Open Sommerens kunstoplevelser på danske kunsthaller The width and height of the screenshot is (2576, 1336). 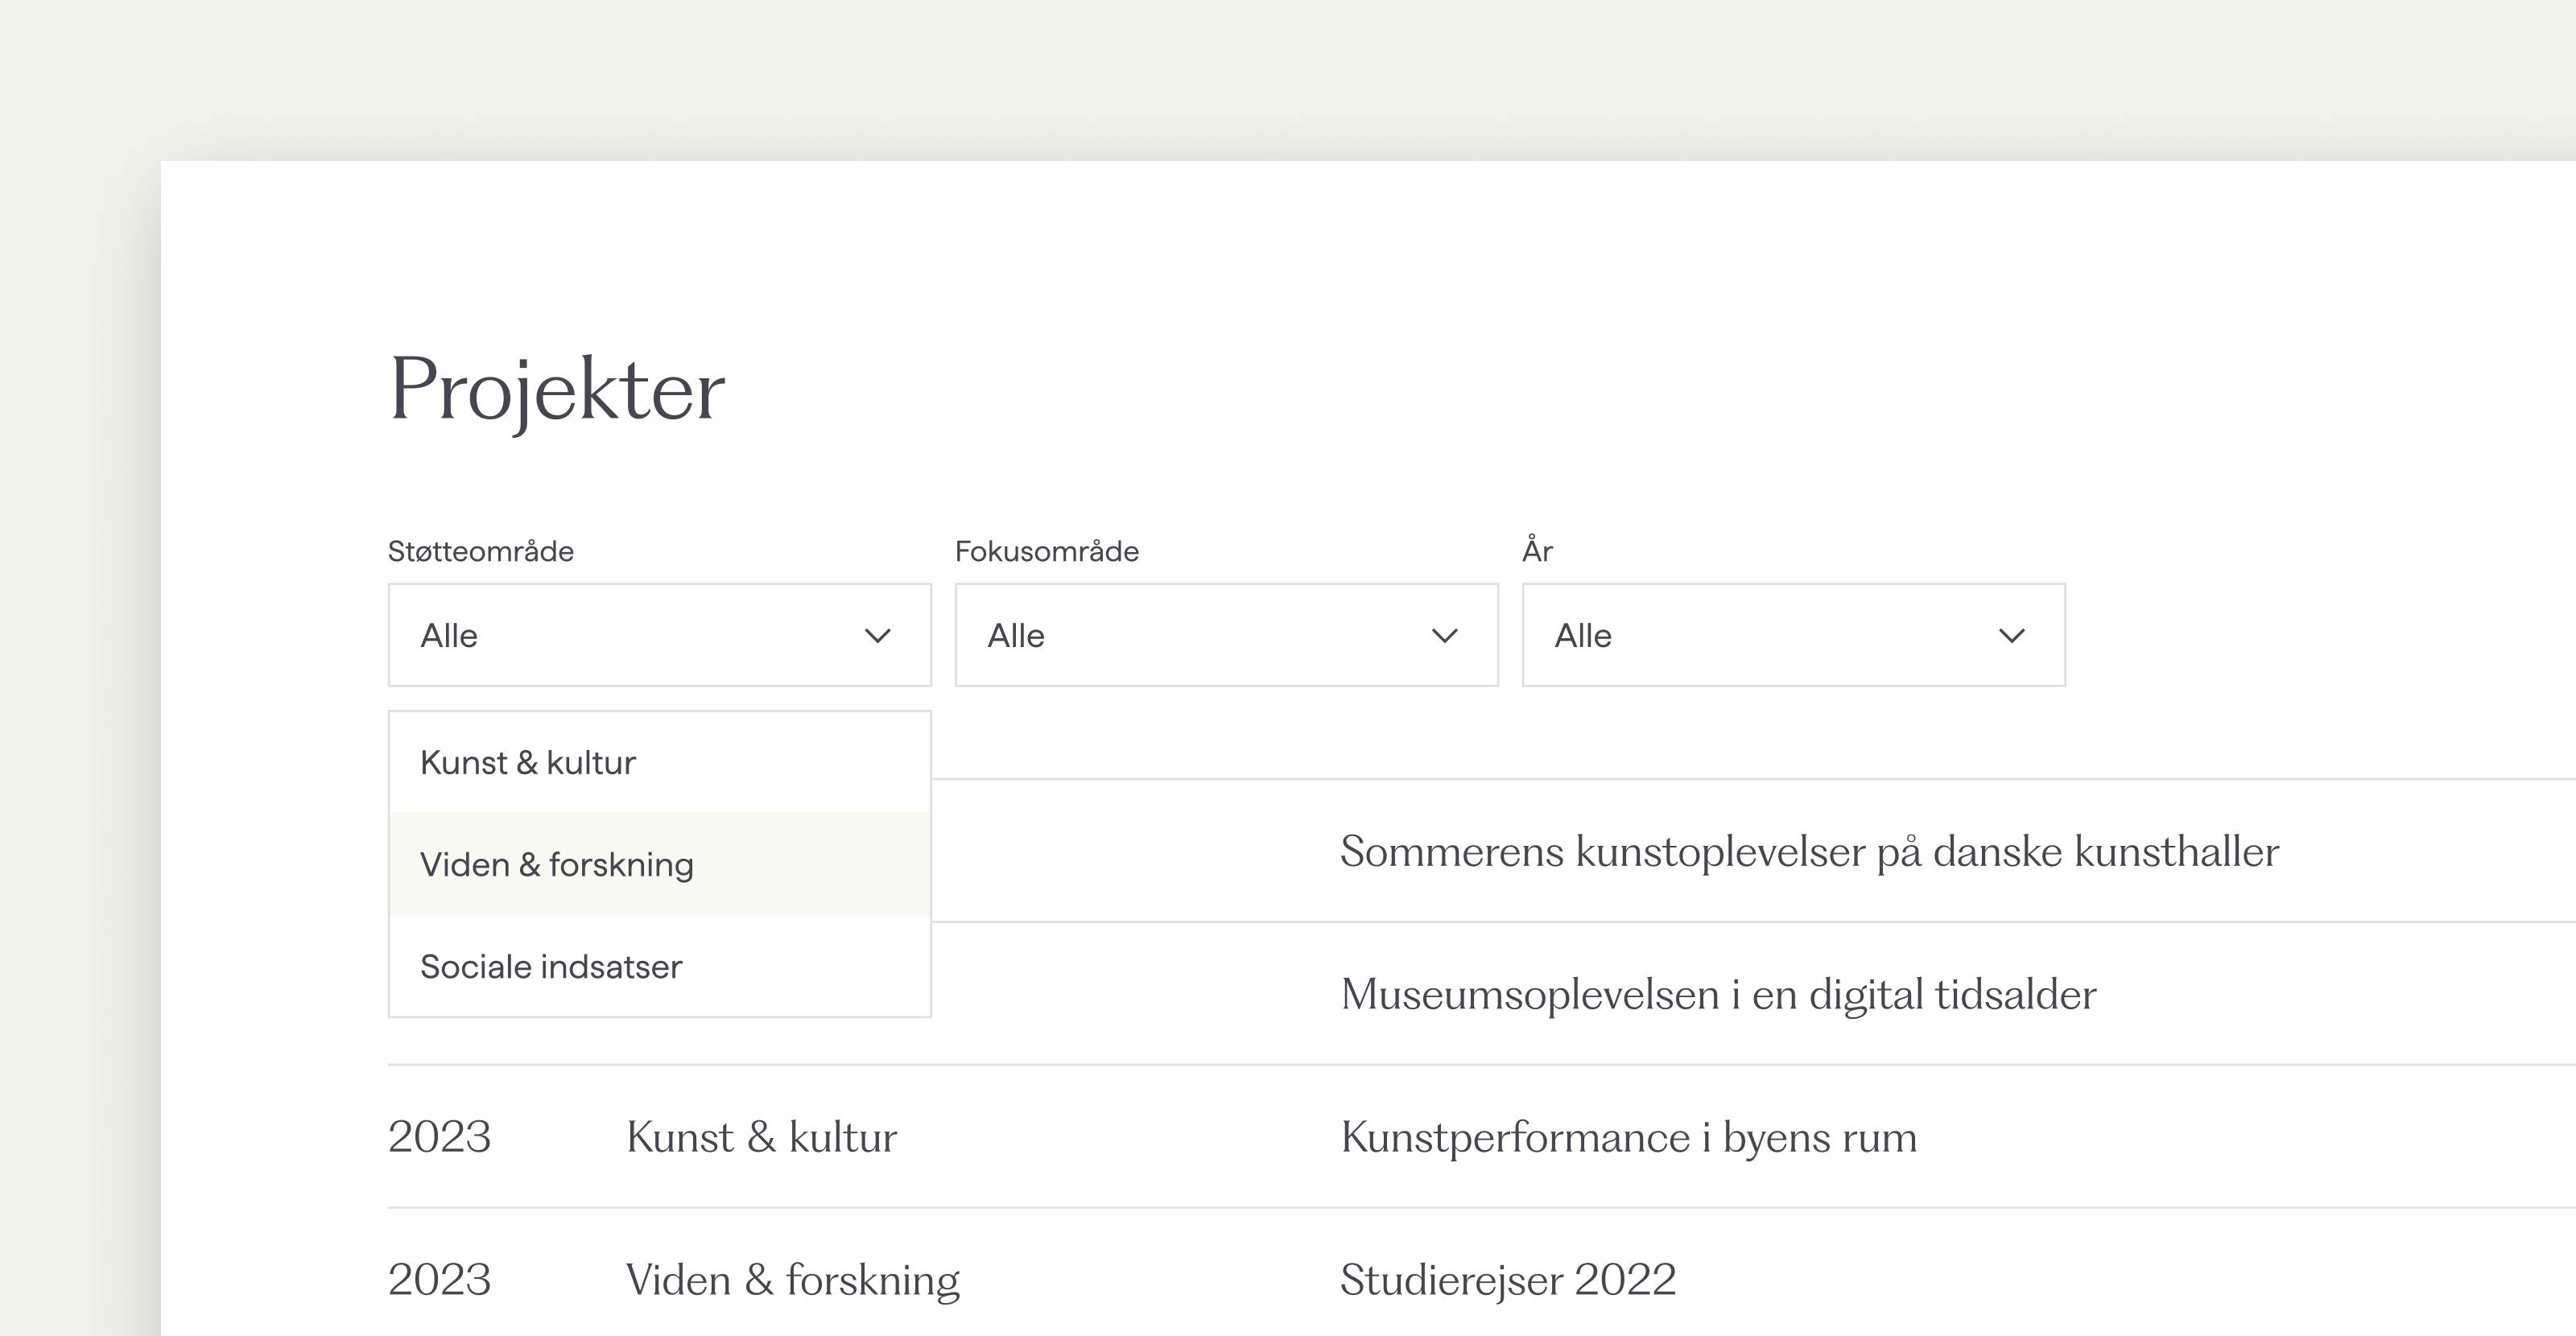1809,852
